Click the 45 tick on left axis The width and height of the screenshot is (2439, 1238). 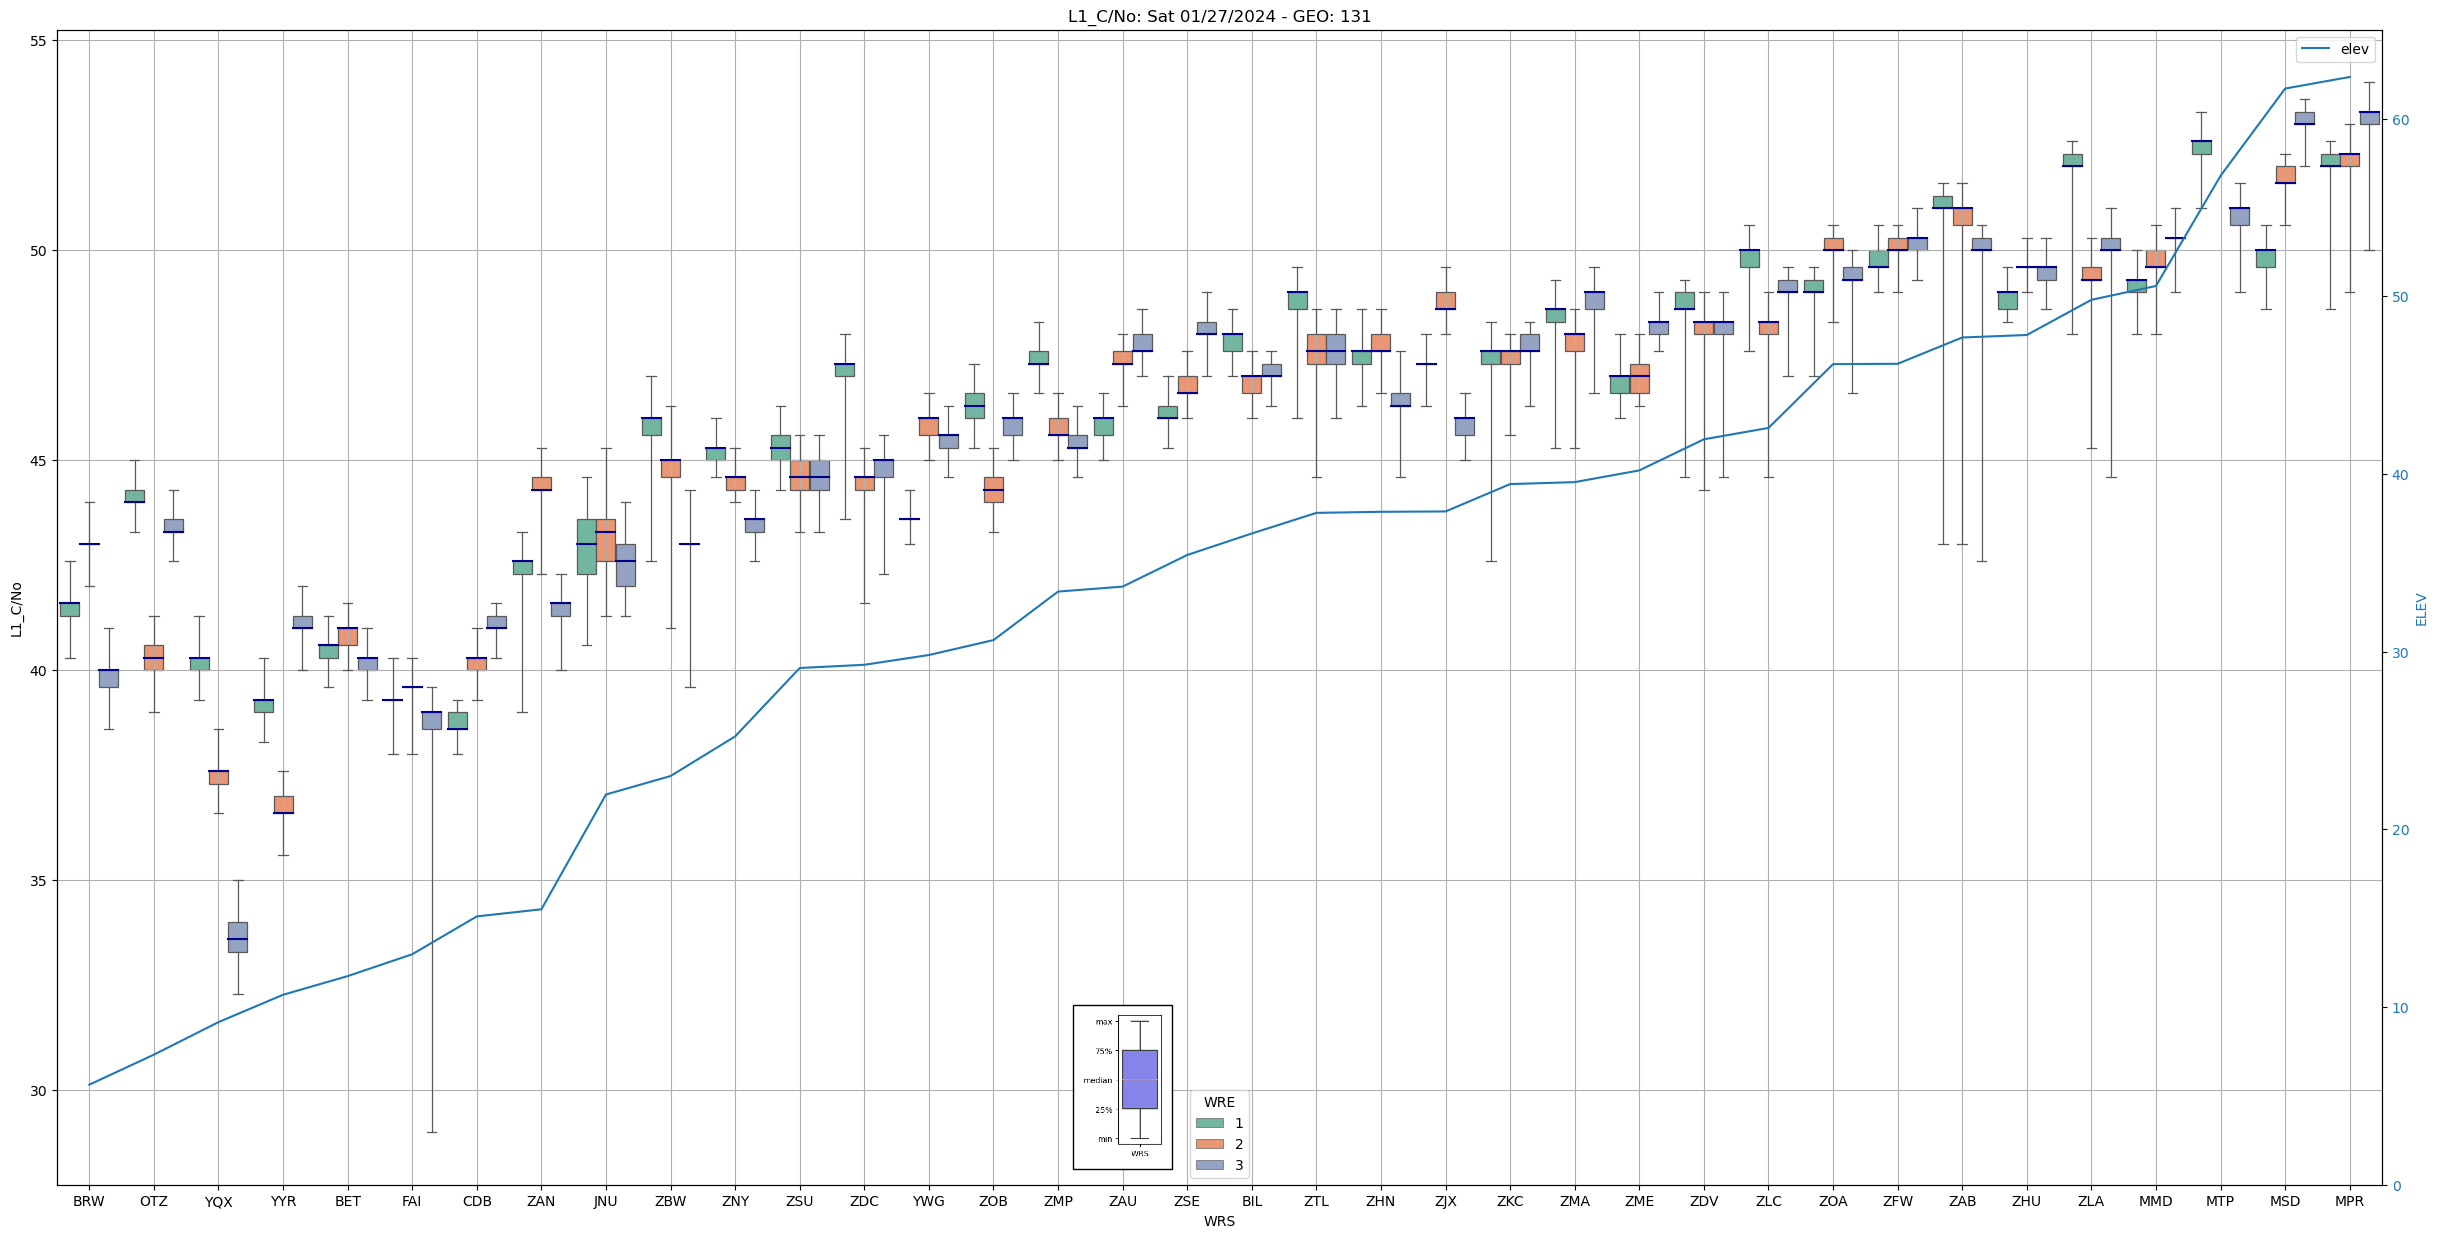(40, 461)
